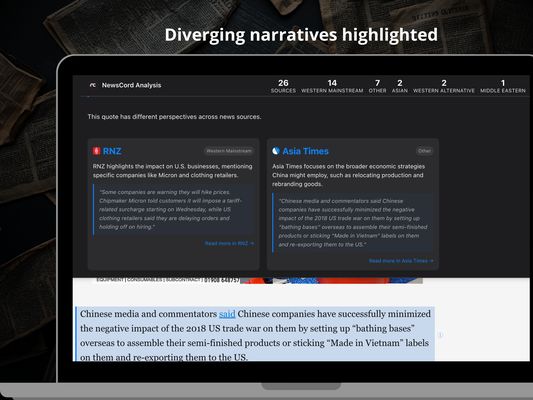Click the 26 Sources count
Image resolution: width=533 pixels, height=400 pixels.
(283, 86)
